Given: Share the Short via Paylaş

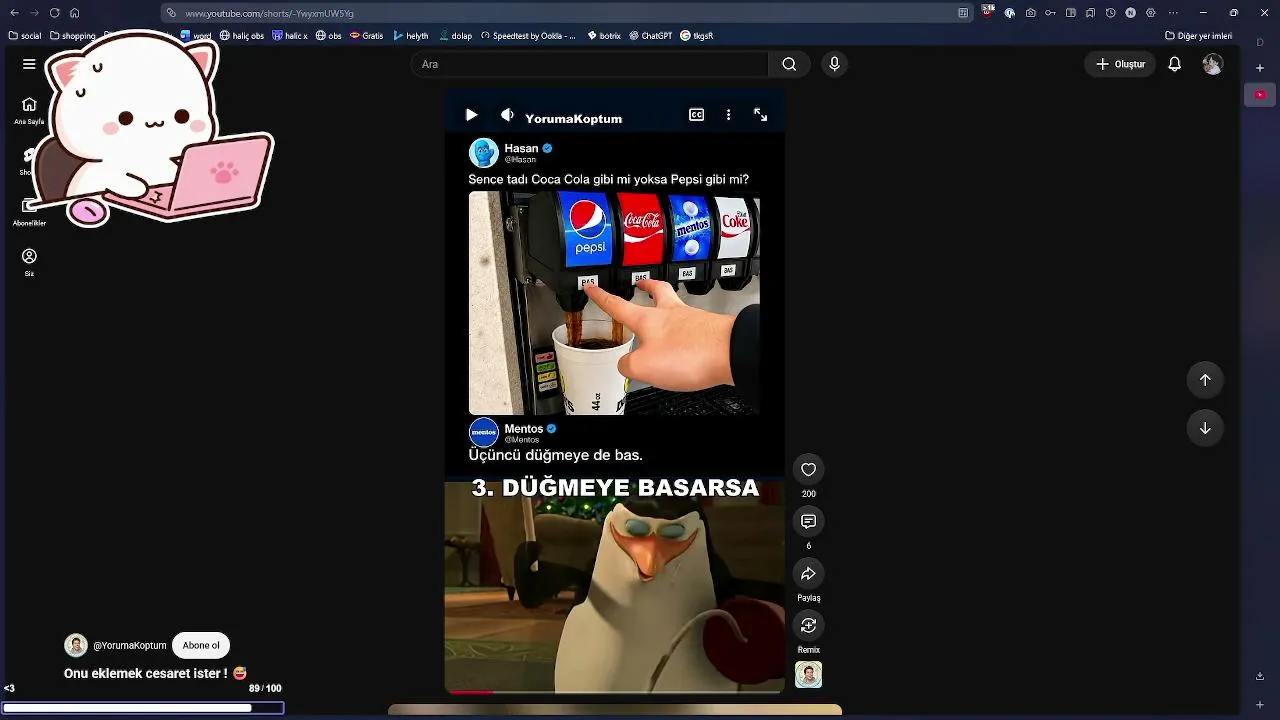Looking at the screenshot, I should tap(809, 573).
